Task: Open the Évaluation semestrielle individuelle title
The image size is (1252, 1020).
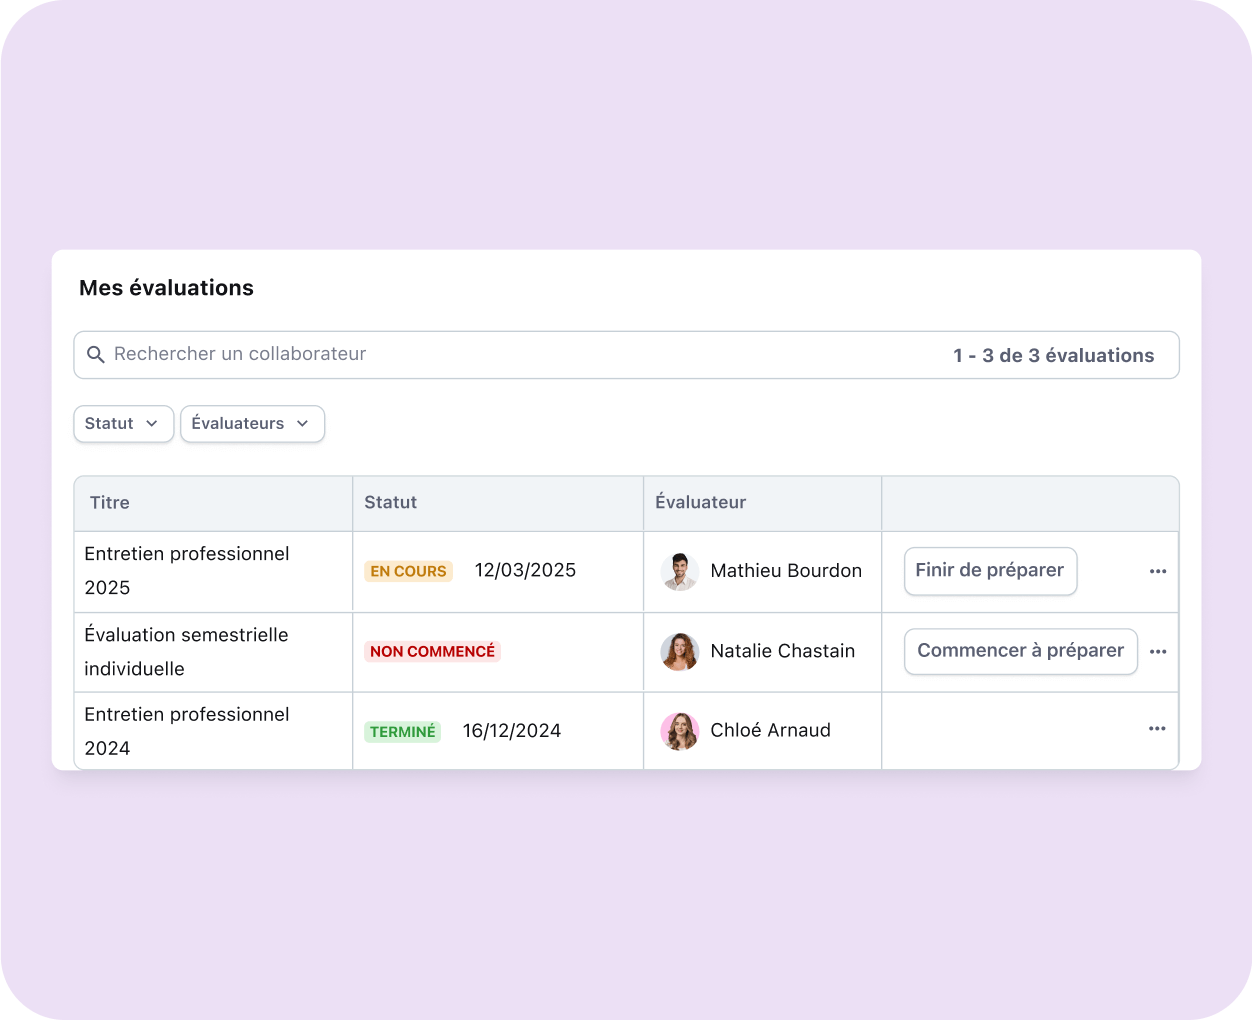Action: coord(186,651)
